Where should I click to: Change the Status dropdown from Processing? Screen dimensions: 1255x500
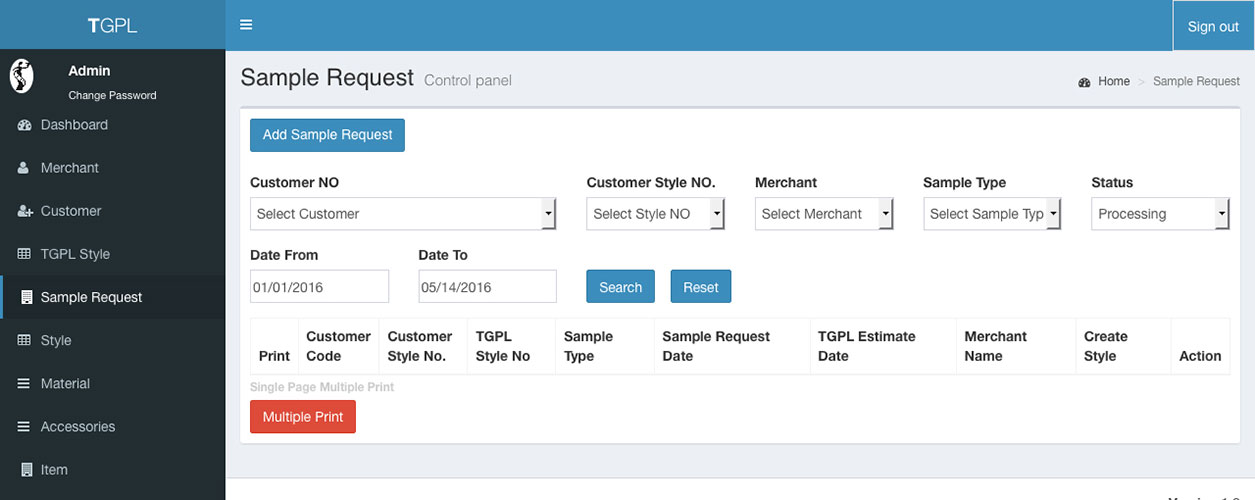coord(1159,214)
